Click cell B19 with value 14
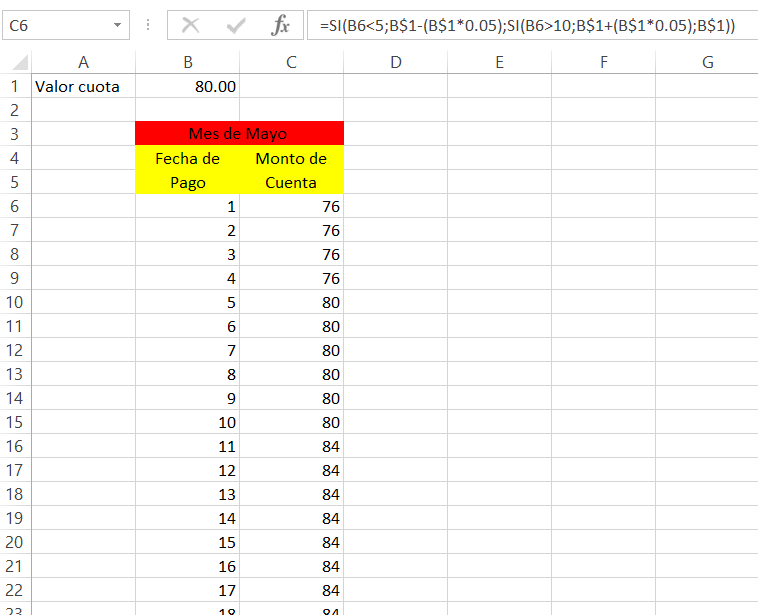The height and width of the screenshot is (615, 758). [x=188, y=518]
